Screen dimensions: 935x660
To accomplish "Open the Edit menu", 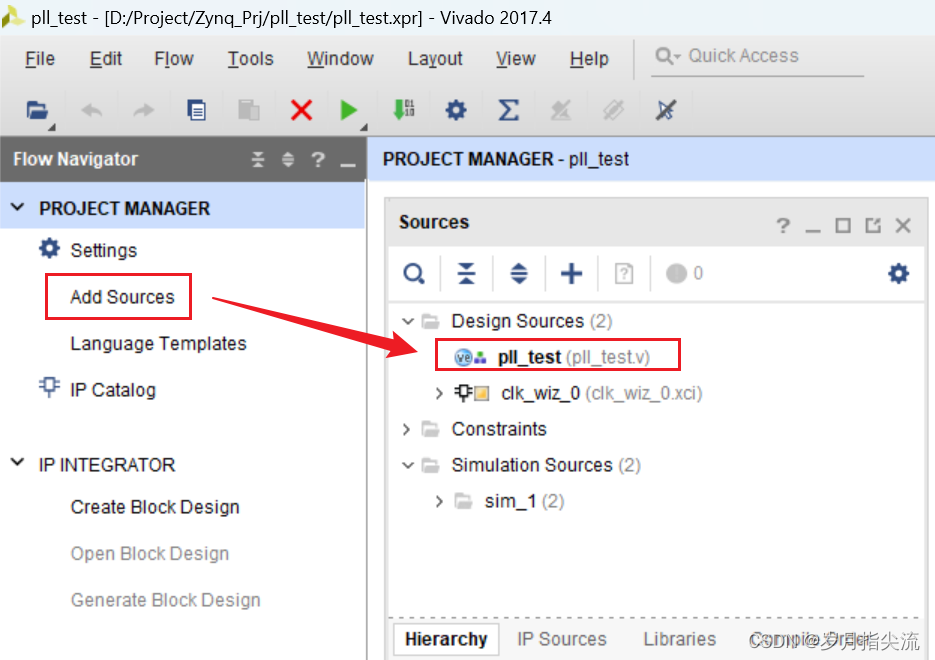I will point(106,59).
